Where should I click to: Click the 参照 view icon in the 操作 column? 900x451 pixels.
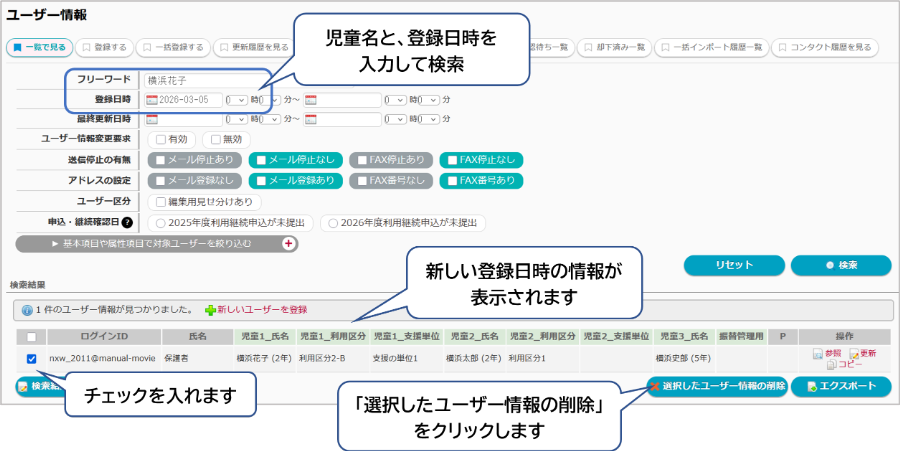click(817, 354)
